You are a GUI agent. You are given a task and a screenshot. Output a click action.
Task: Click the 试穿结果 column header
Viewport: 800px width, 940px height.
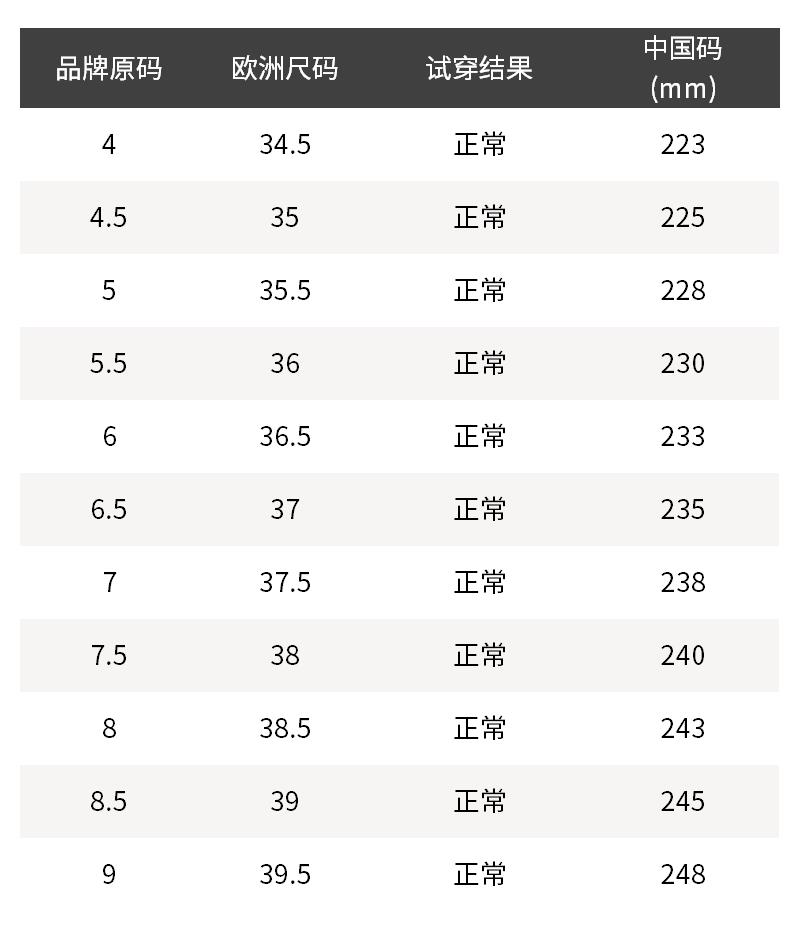point(480,68)
